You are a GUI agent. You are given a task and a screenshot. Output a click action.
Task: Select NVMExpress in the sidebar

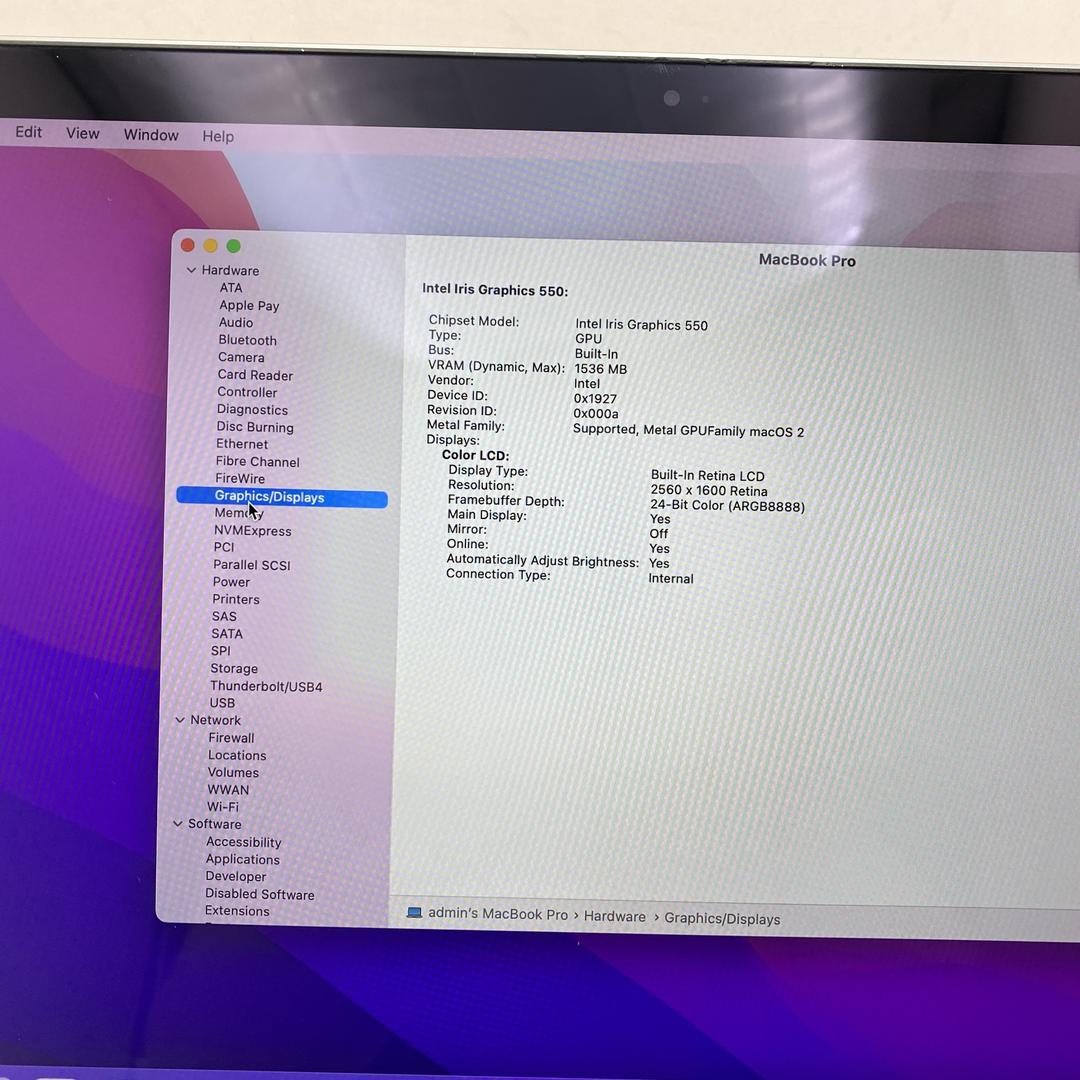pyautogui.click(x=252, y=531)
